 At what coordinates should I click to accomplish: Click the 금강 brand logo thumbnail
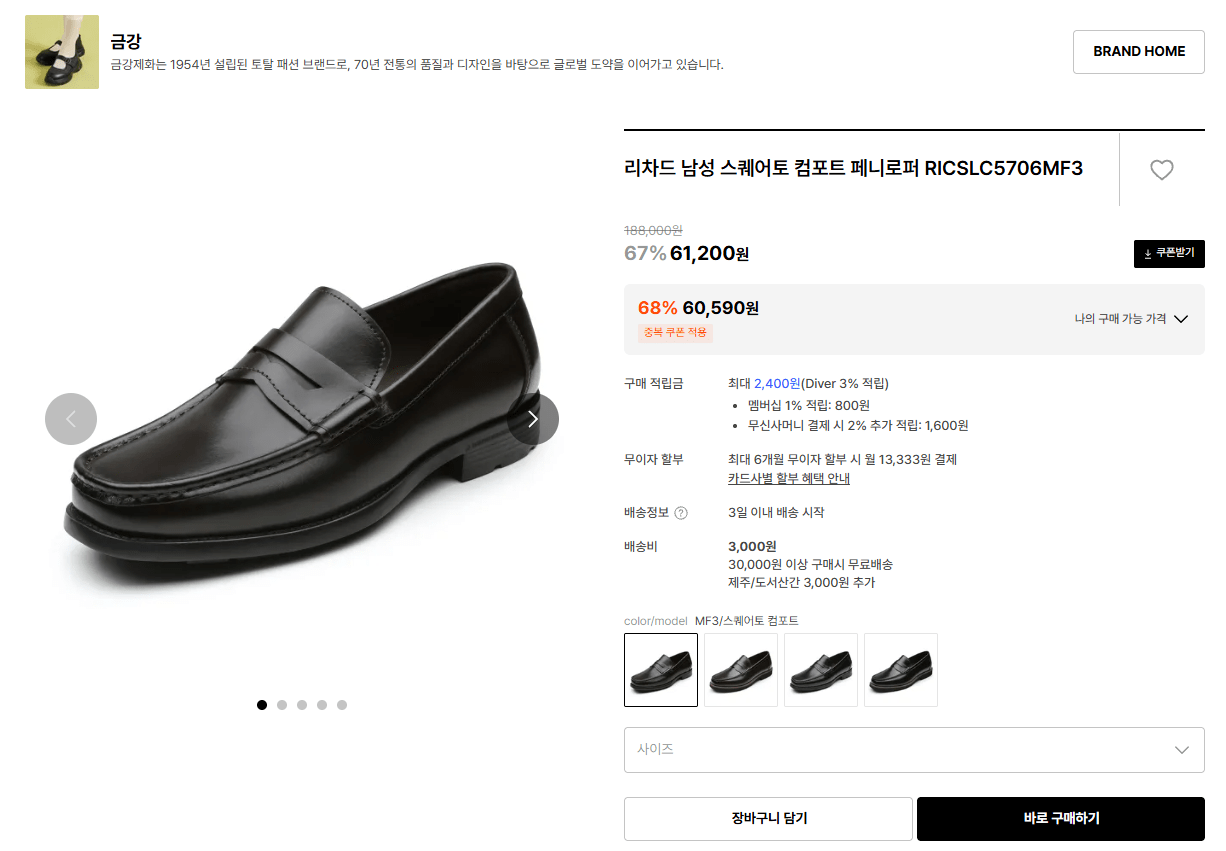click(61, 51)
